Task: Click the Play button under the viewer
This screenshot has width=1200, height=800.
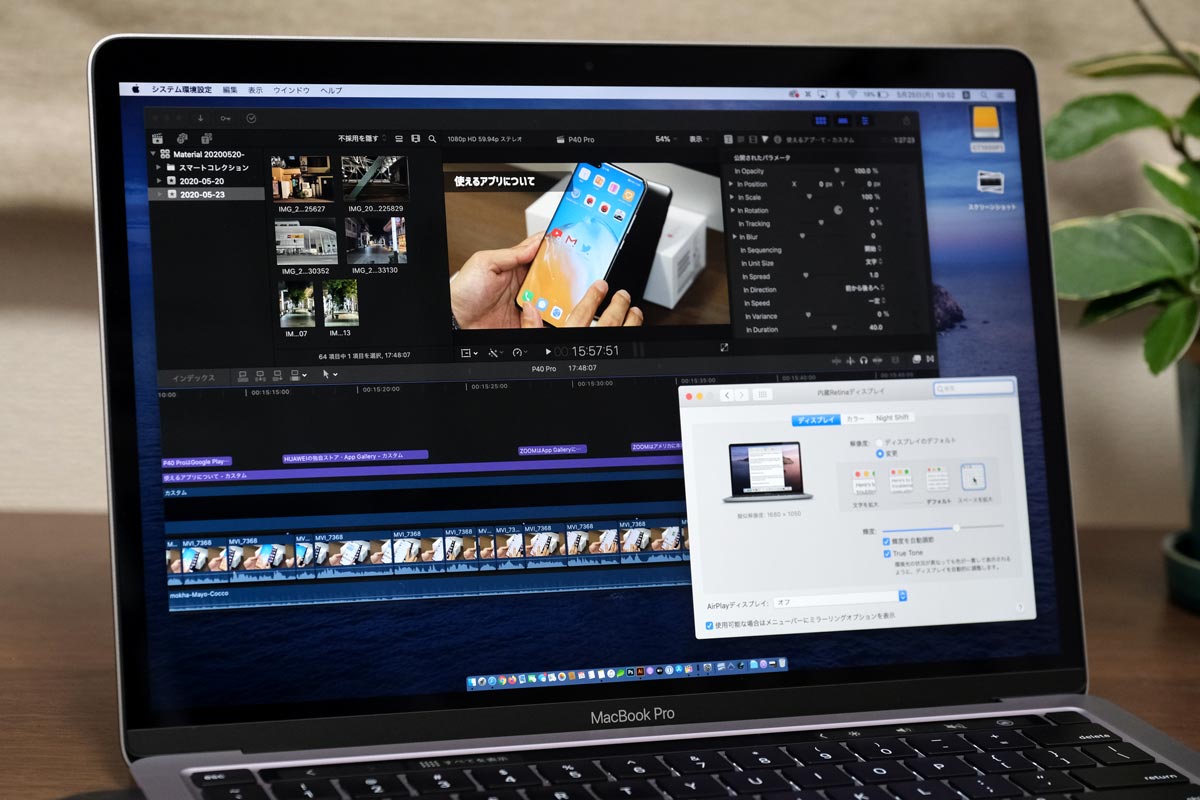Action: point(548,351)
